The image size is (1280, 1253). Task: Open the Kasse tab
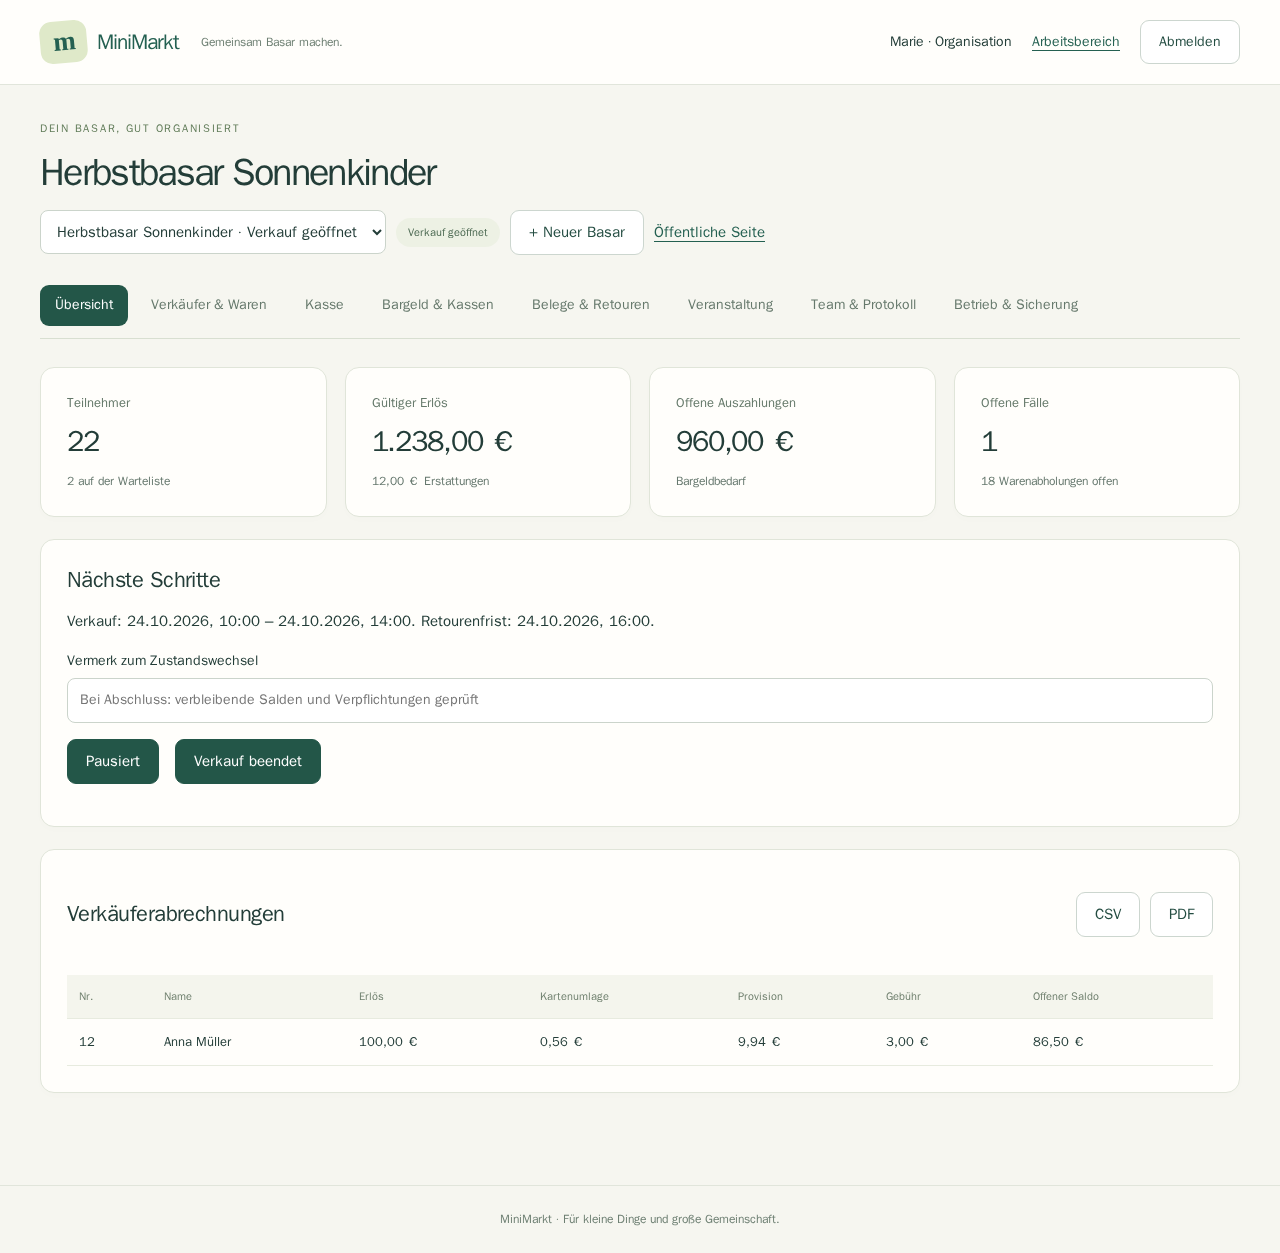(x=324, y=305)
